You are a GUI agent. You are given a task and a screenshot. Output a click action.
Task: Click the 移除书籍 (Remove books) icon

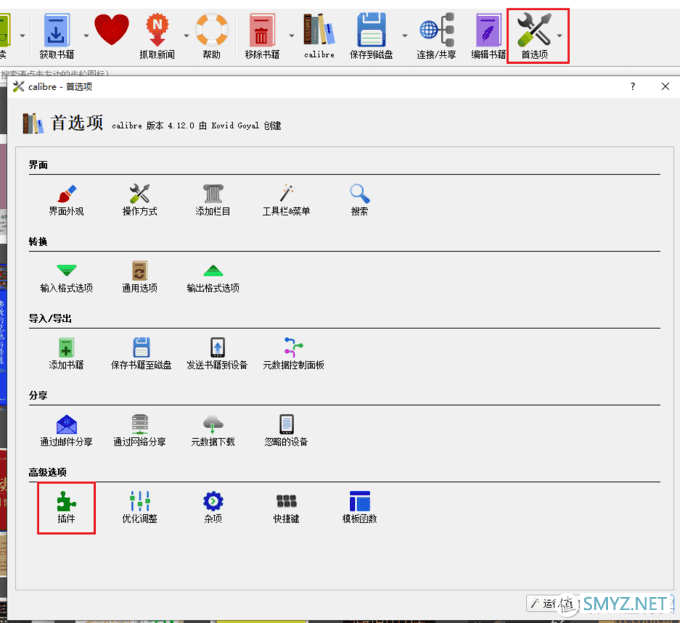pos(262,36)
